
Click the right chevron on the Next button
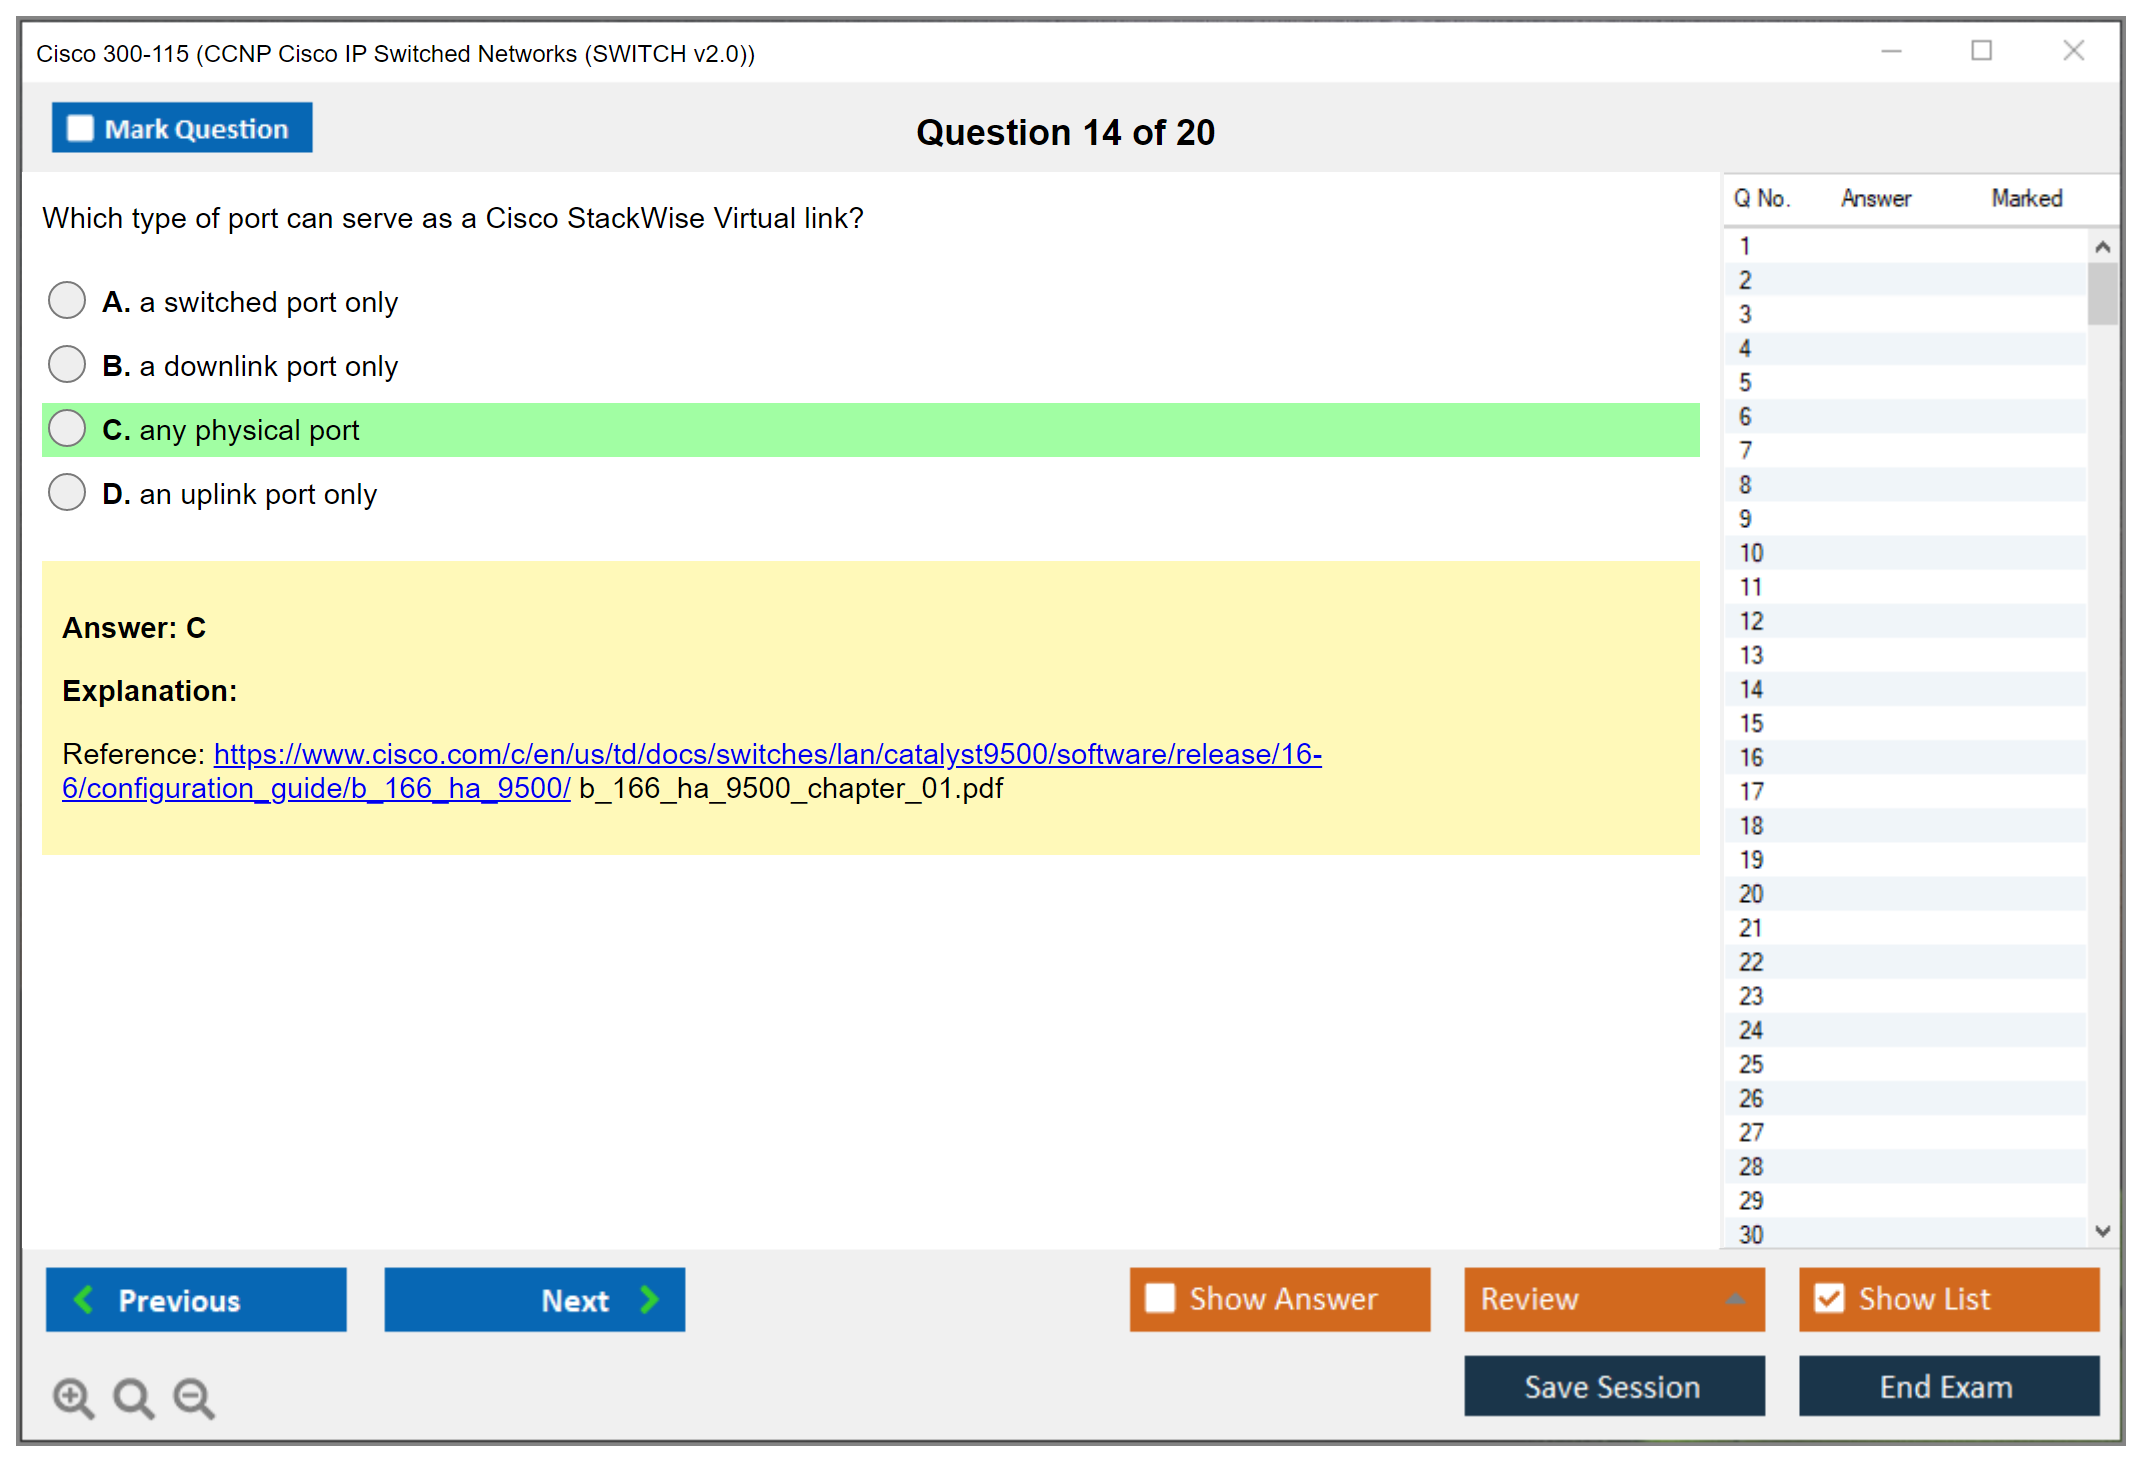pos(650,1299)
